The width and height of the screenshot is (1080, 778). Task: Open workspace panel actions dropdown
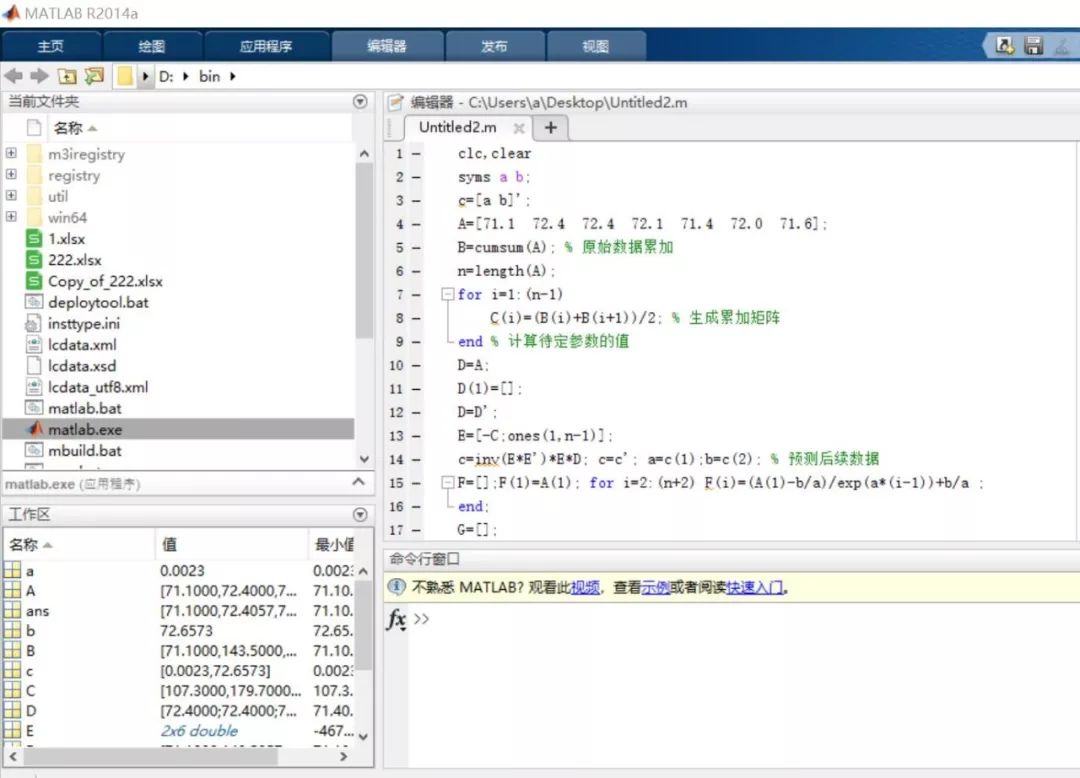click(x=360, y=514)
